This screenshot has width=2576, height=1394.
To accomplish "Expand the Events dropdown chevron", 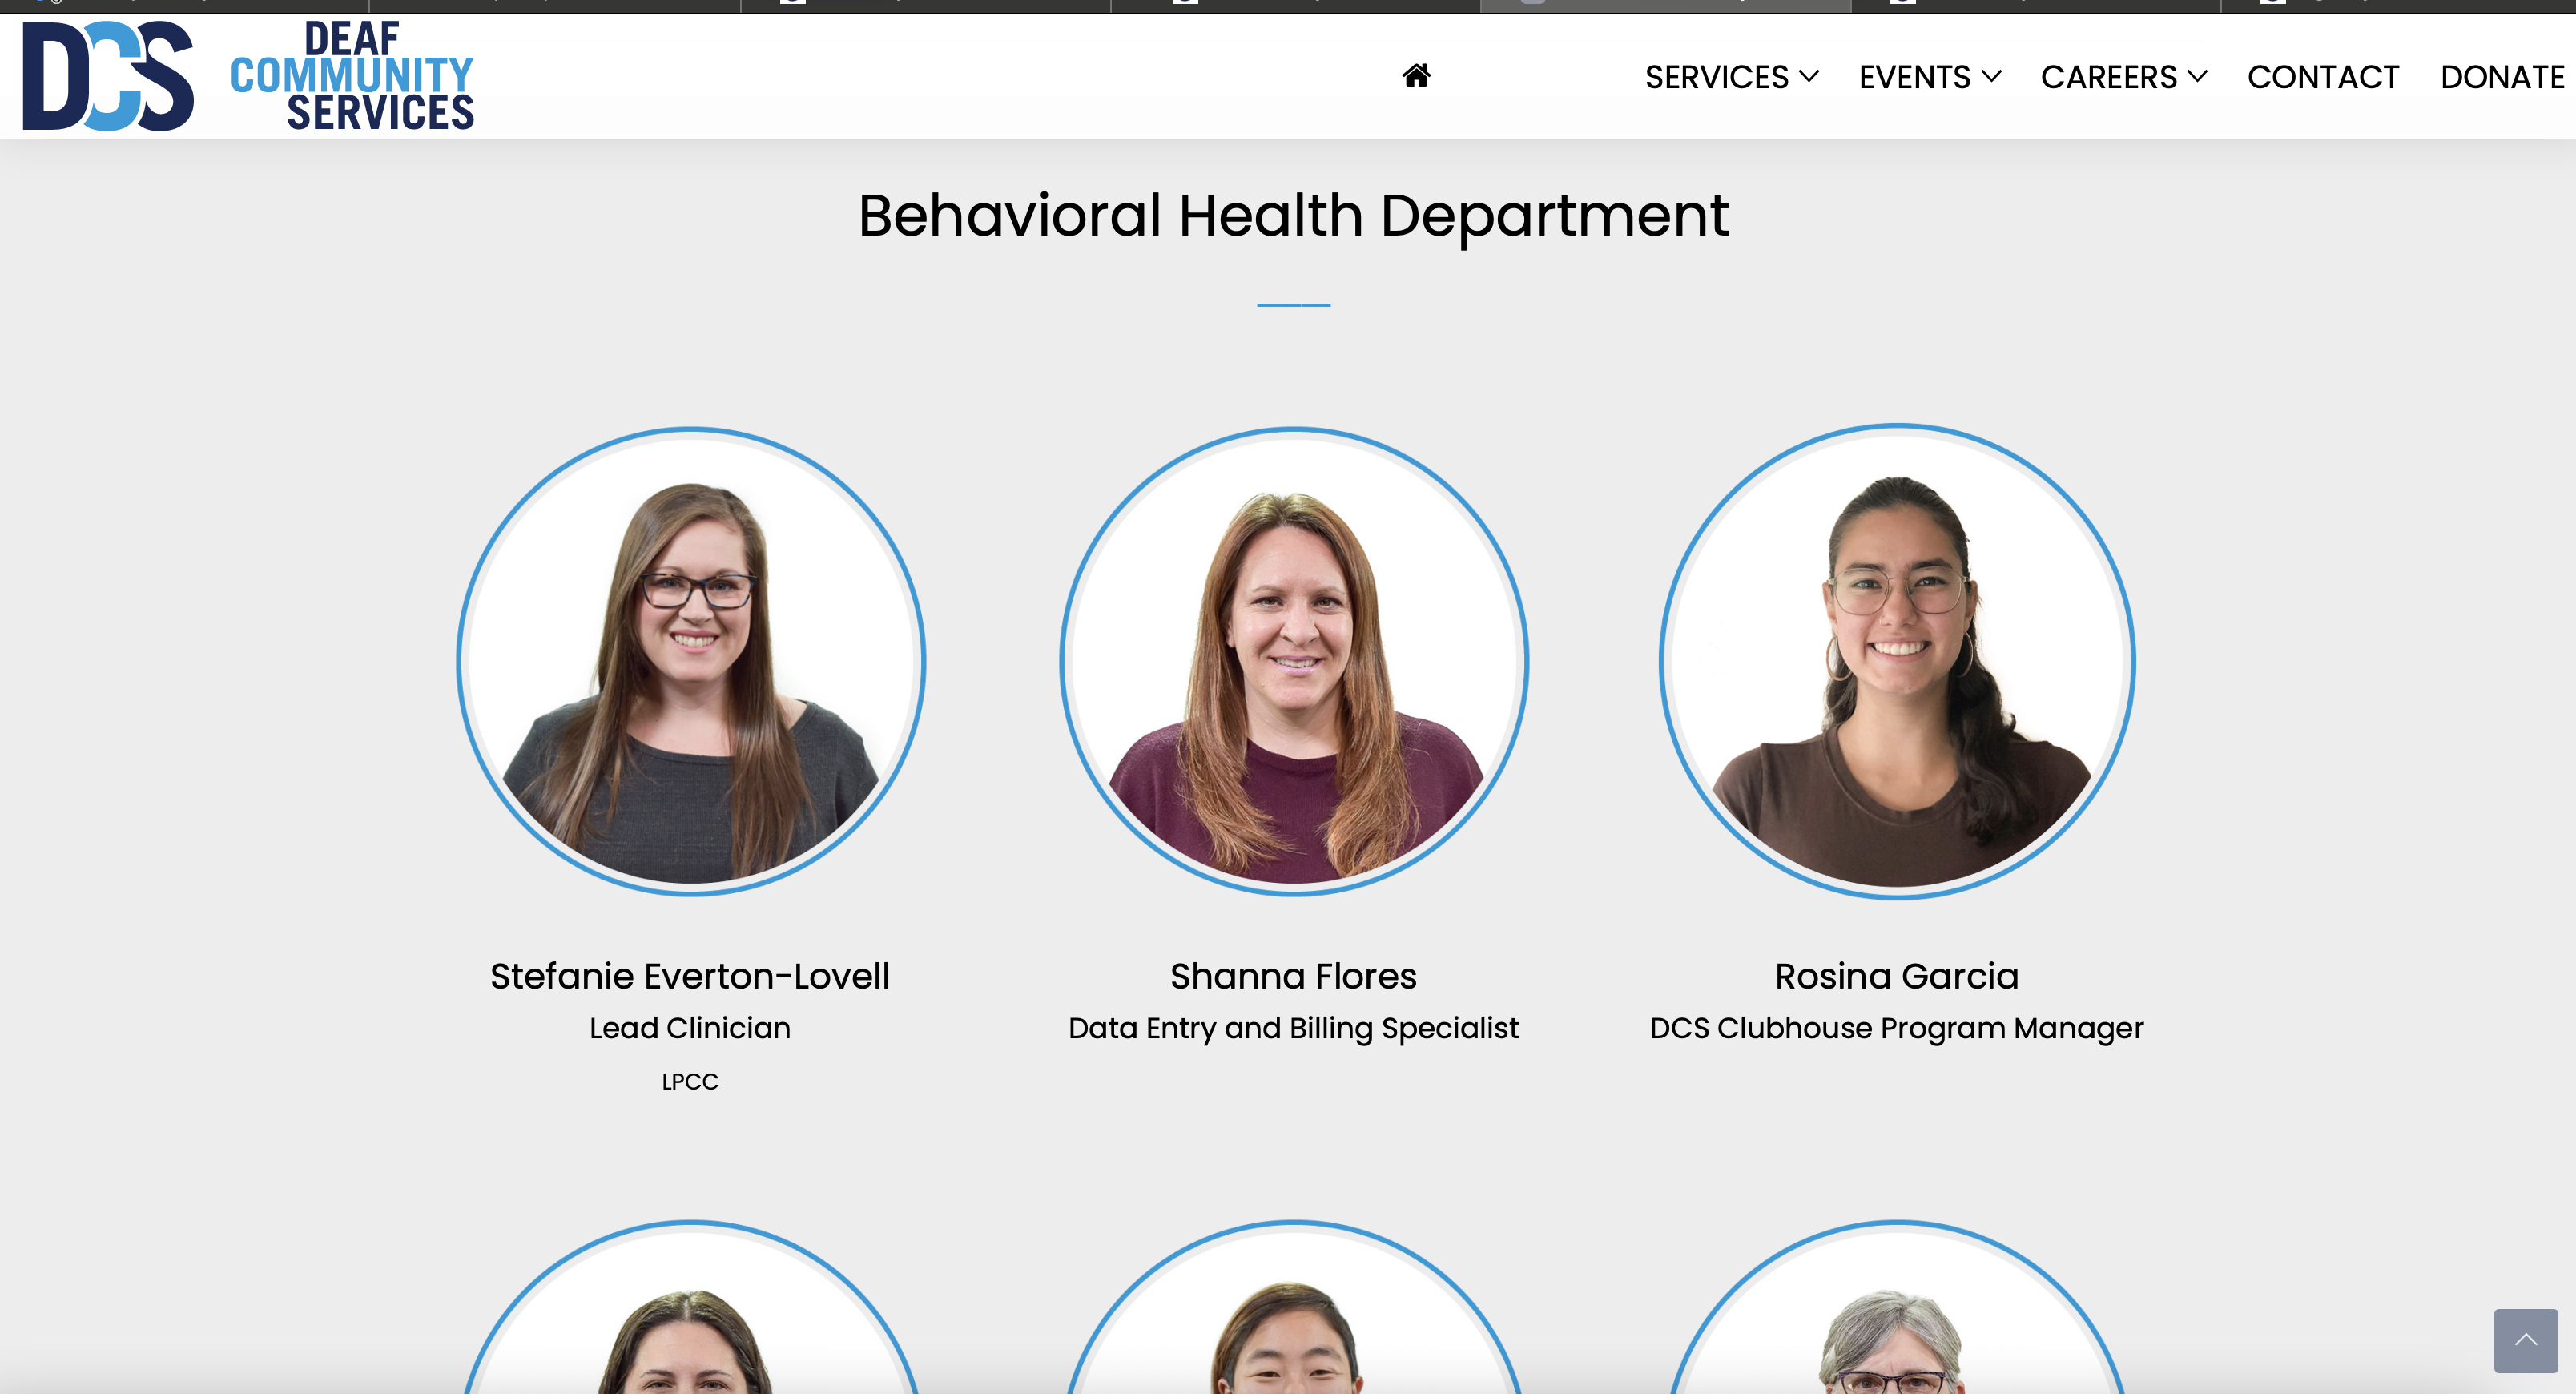I will click(x=1991, y=76).
